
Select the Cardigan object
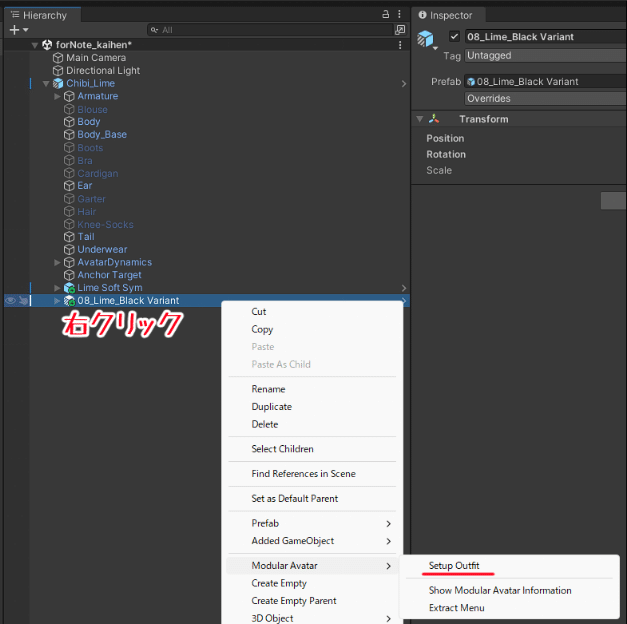click(98, 173)
